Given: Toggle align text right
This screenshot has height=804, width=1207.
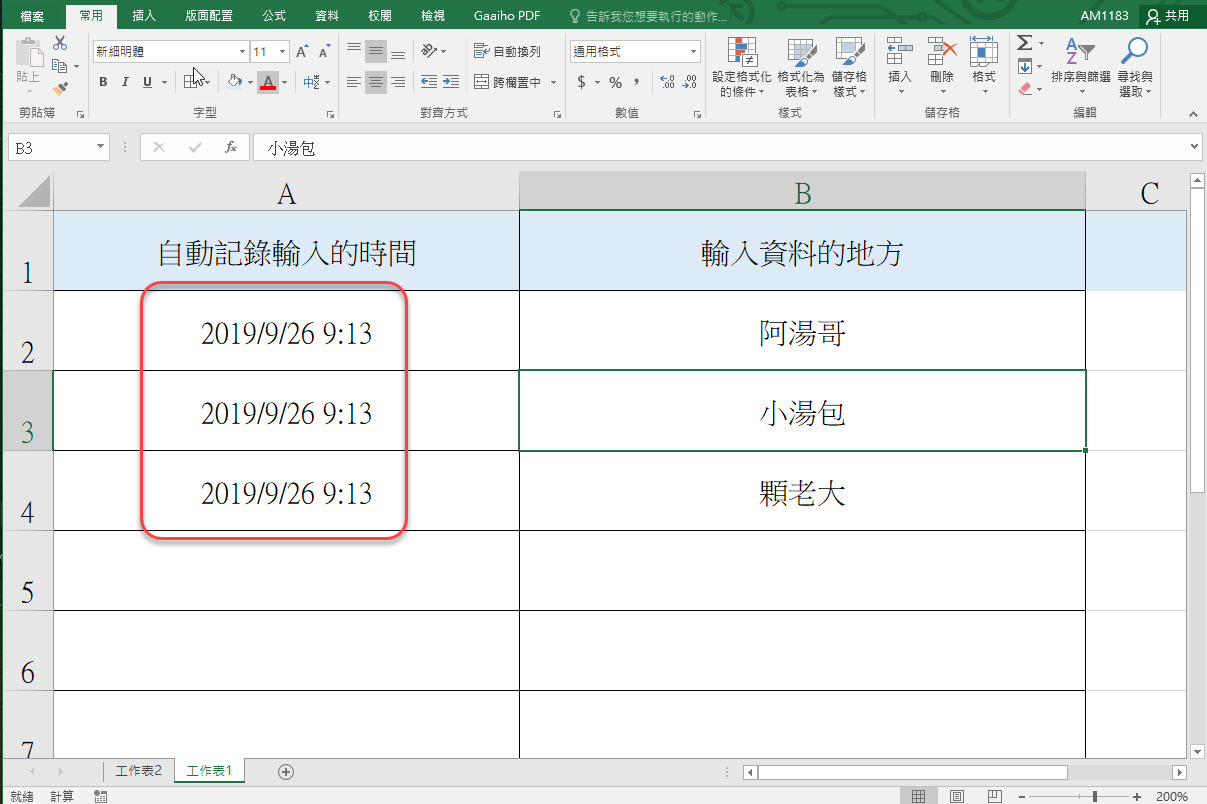Looking at the screenshot, I should coord(398,82).
